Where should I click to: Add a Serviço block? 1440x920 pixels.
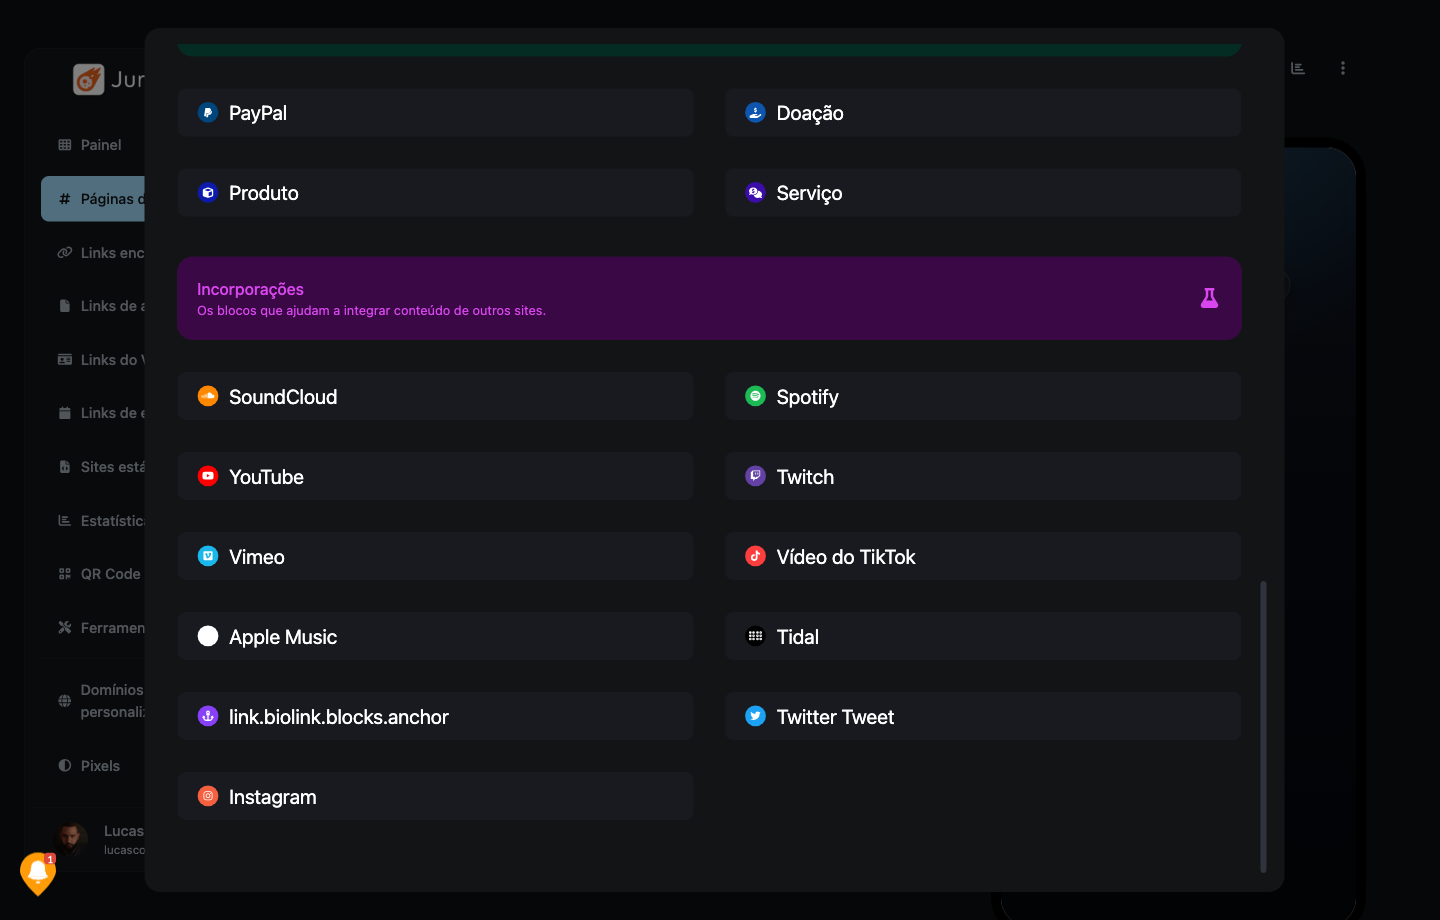tap(983, 193)
